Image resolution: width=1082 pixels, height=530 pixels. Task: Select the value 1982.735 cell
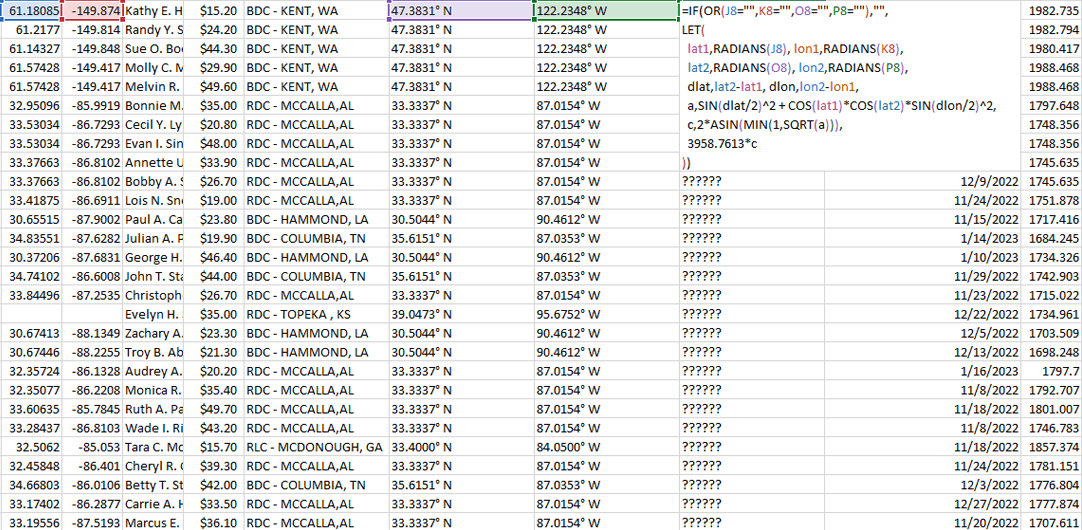tap(1052, 11)
